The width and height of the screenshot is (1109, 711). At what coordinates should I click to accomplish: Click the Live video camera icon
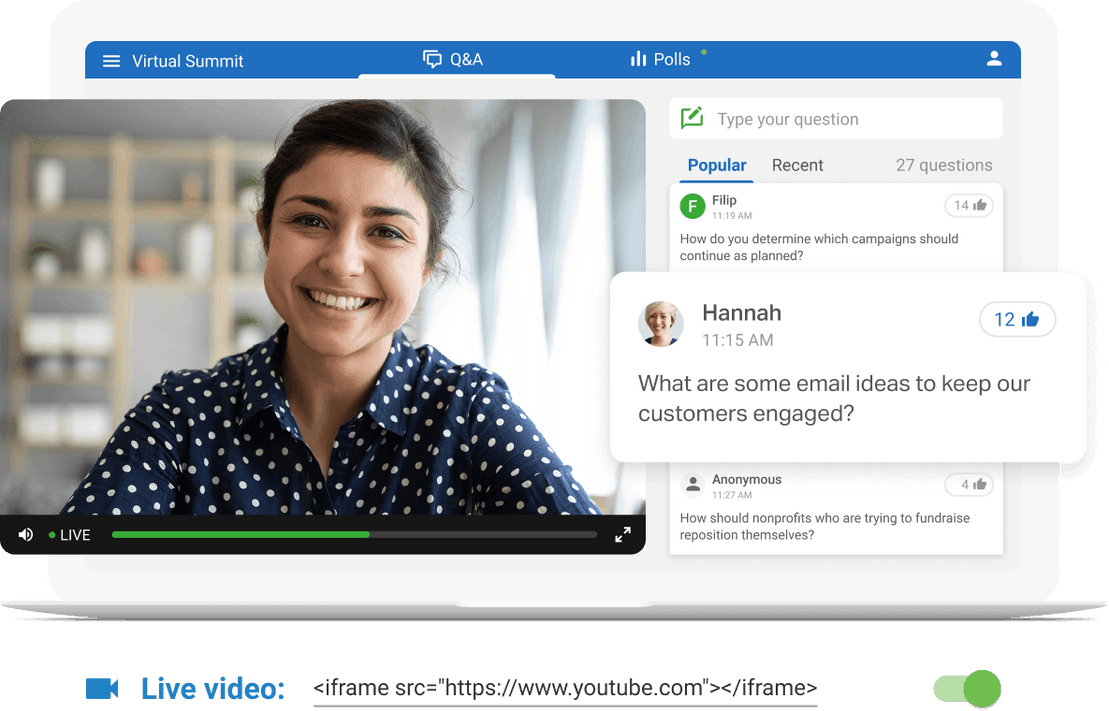[101, 688]
